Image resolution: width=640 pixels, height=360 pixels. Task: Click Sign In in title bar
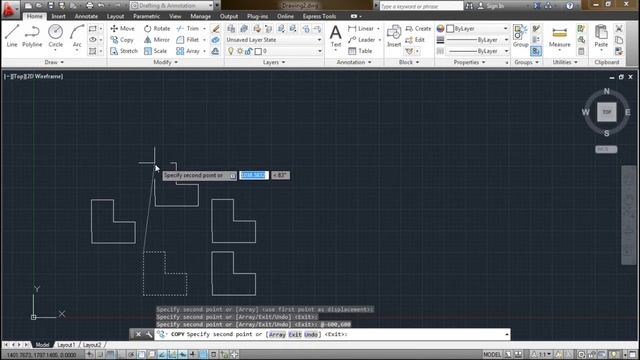[491, 6]
